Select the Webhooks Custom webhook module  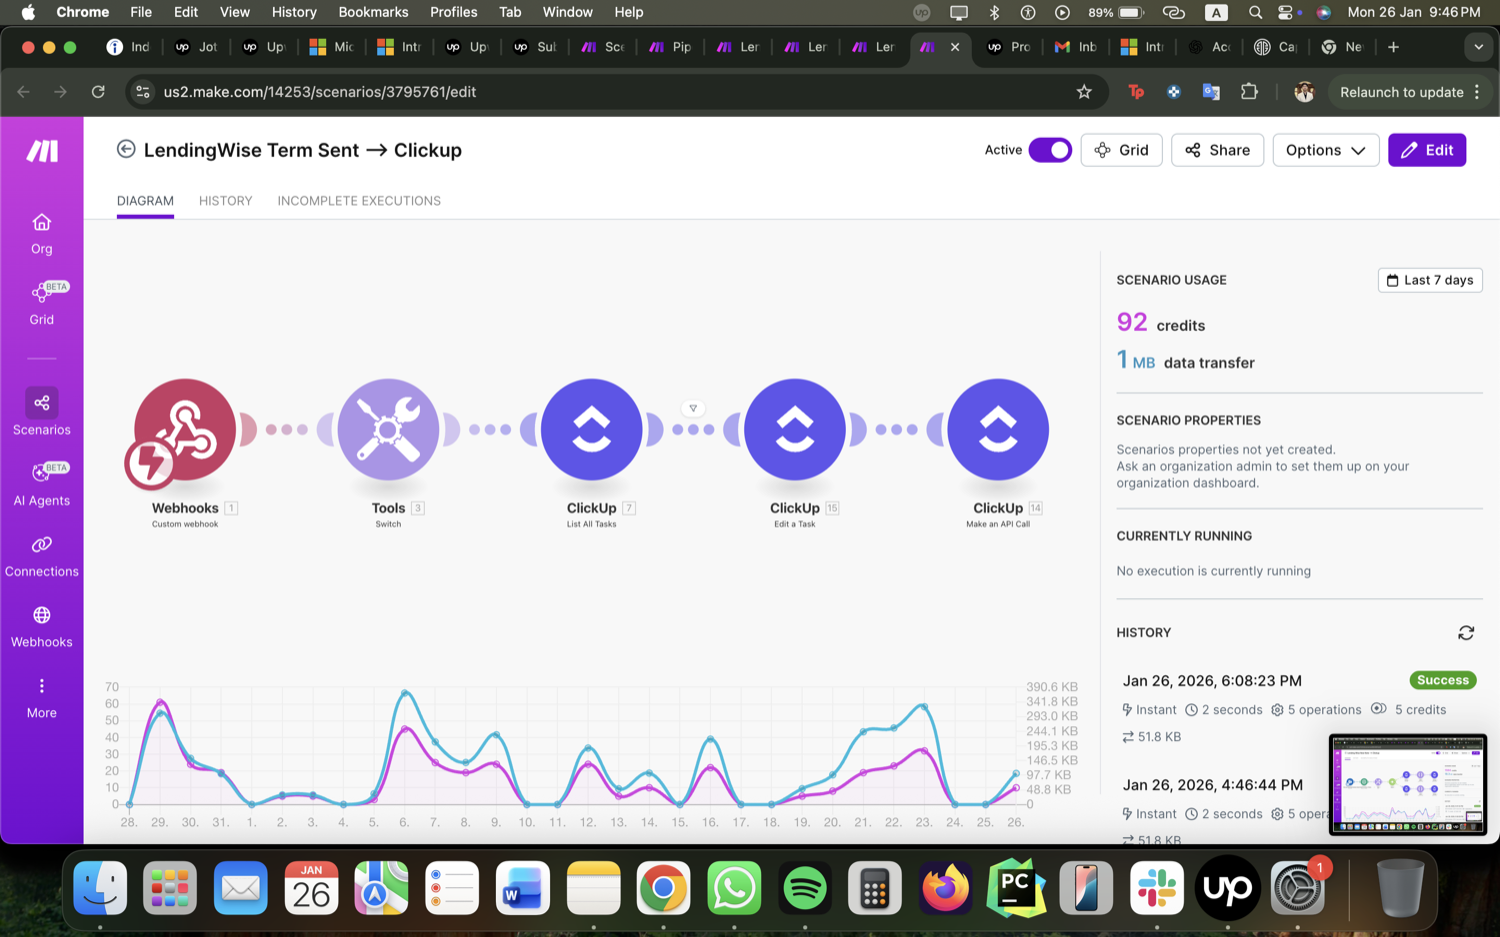(x=184, y=430)
